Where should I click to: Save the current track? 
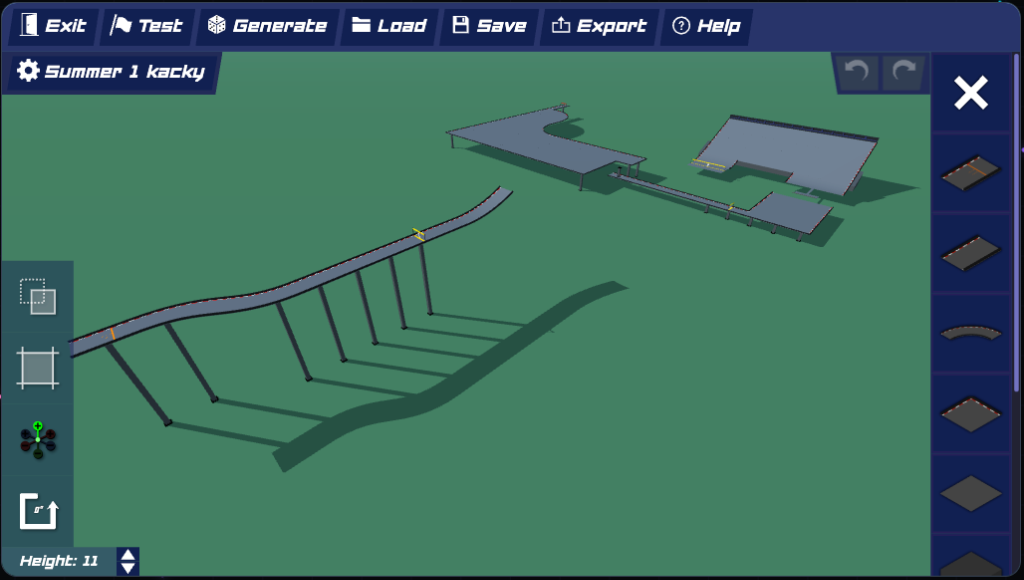(x=489, y=26)
